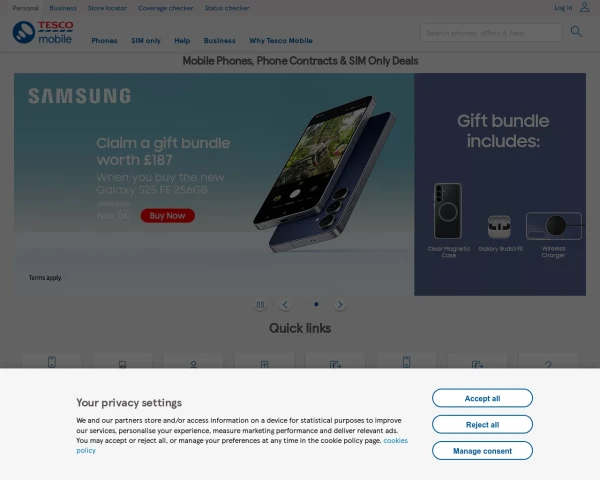This screenshot has width=600, height=480.
Task: Click the Tesco Mobile logo
Action: click(x=43, y=32)
